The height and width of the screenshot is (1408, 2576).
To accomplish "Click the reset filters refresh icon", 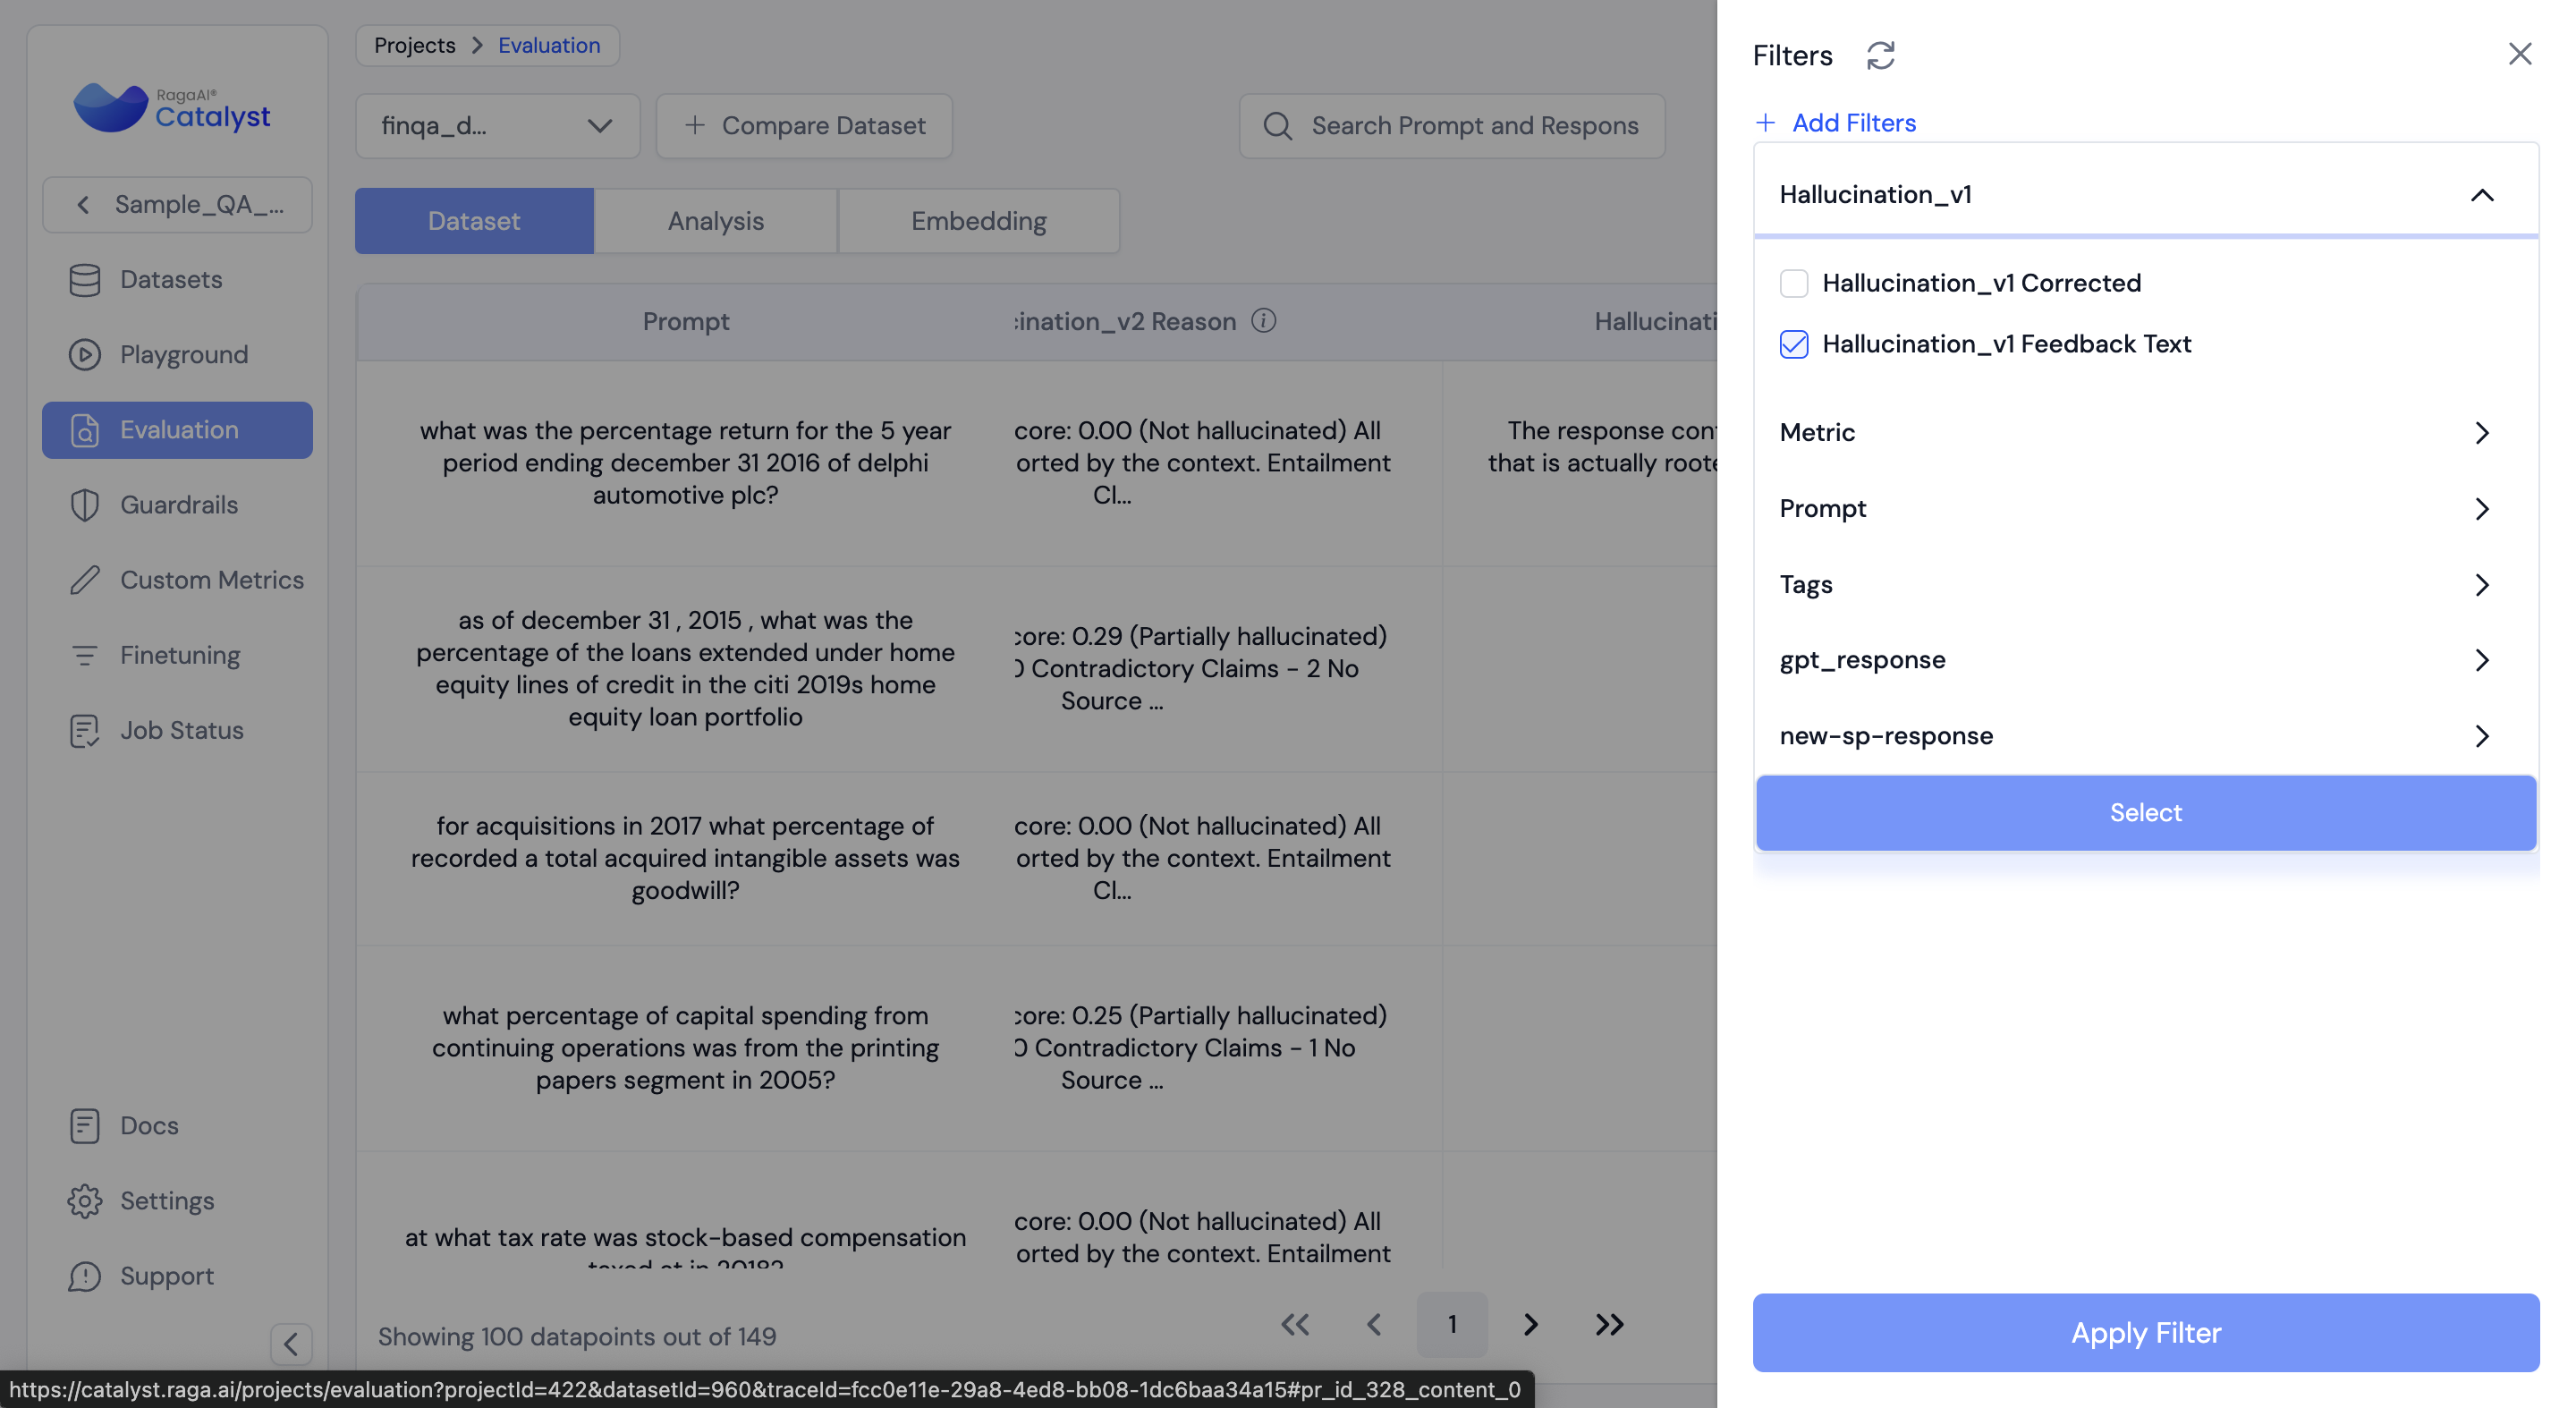I will (x=1880, y=55).
